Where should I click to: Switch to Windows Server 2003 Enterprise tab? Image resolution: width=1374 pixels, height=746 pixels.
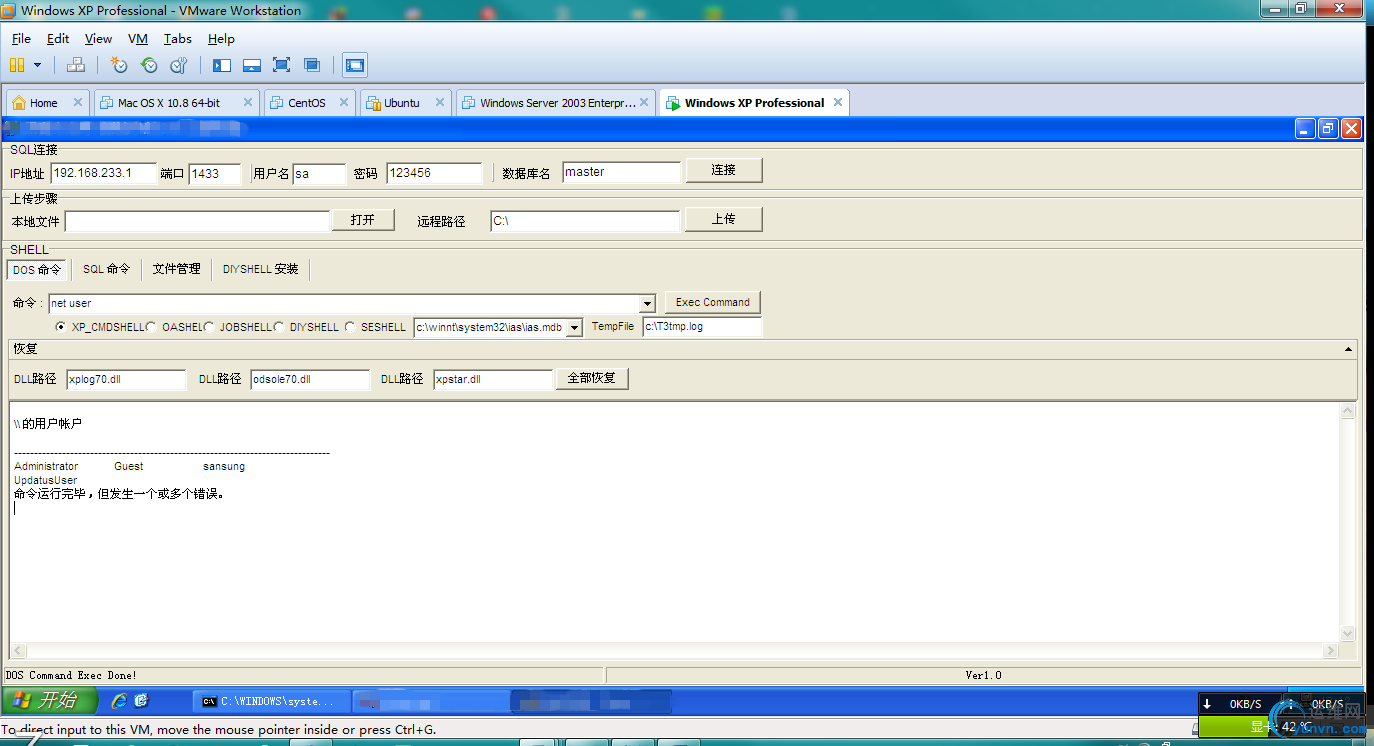click(x=557, y=103)
